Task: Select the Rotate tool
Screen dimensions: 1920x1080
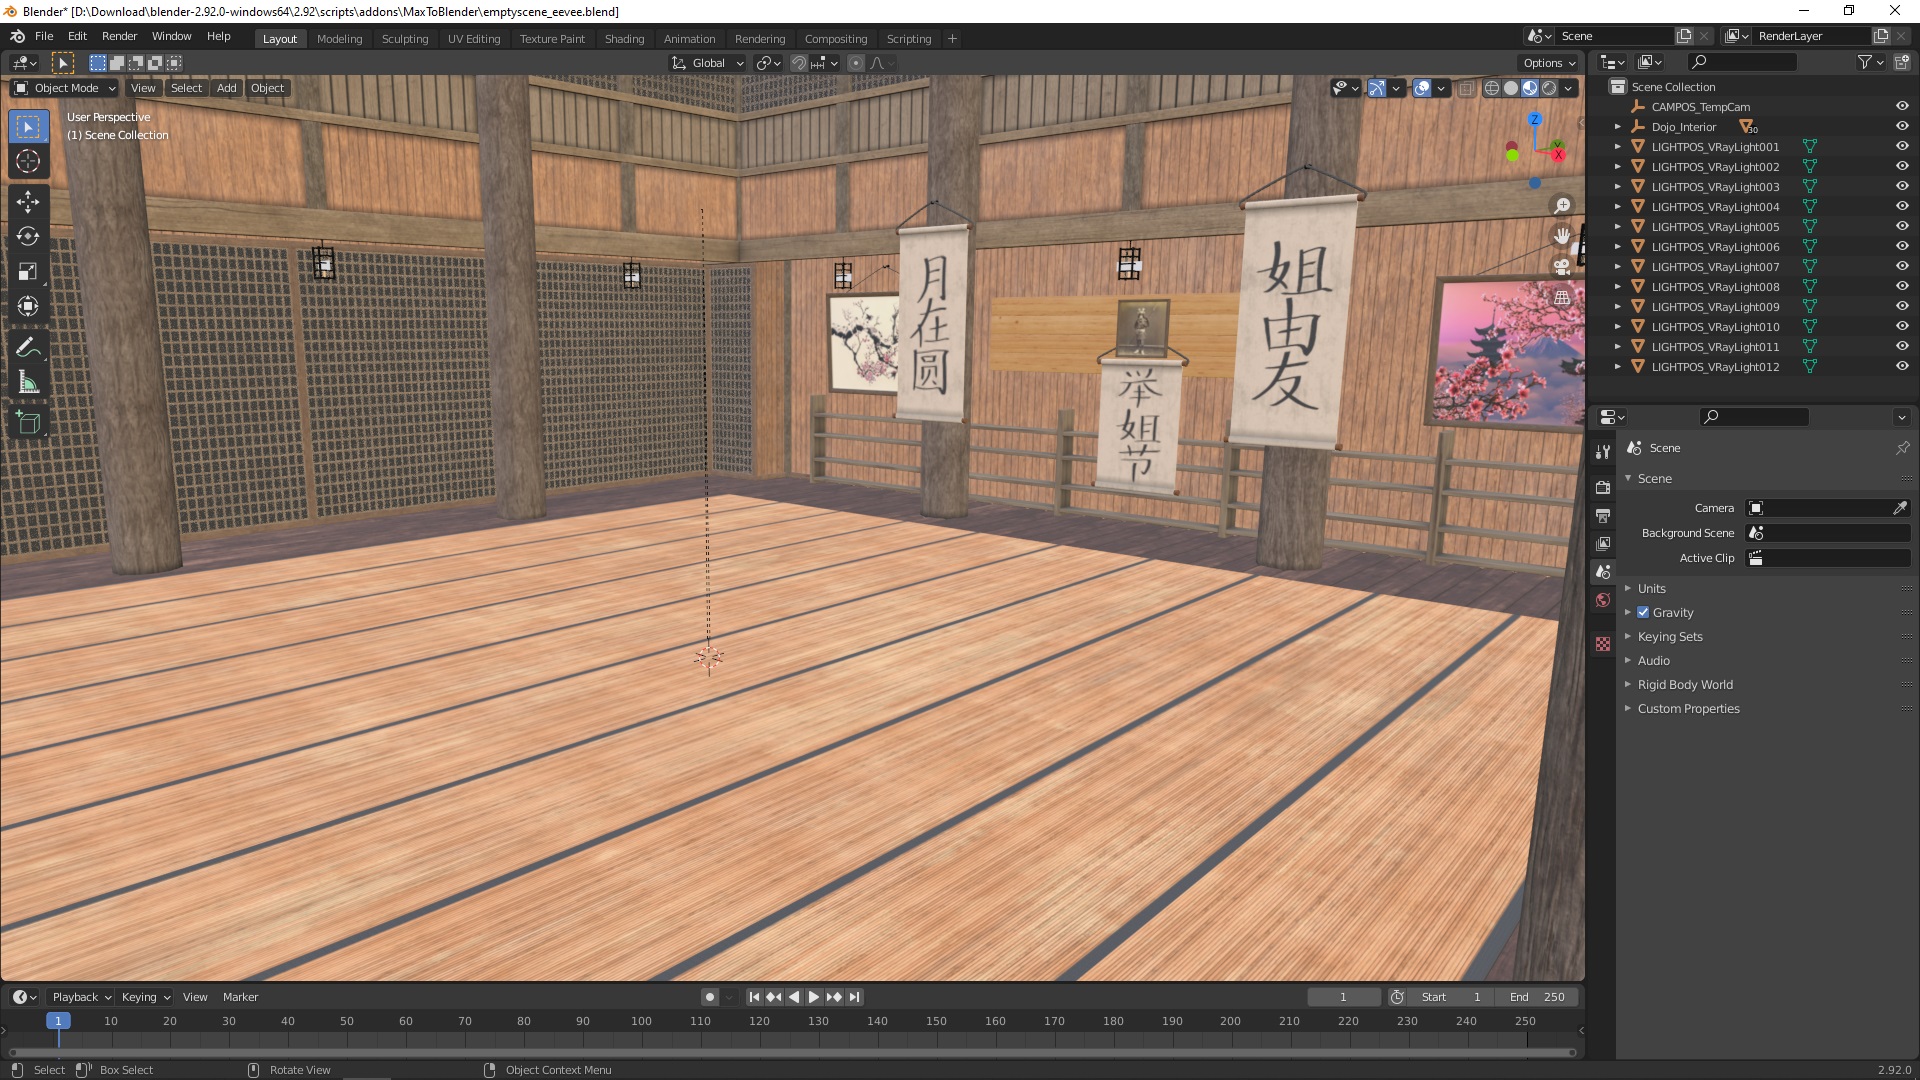Action: (x=28, y=237)
